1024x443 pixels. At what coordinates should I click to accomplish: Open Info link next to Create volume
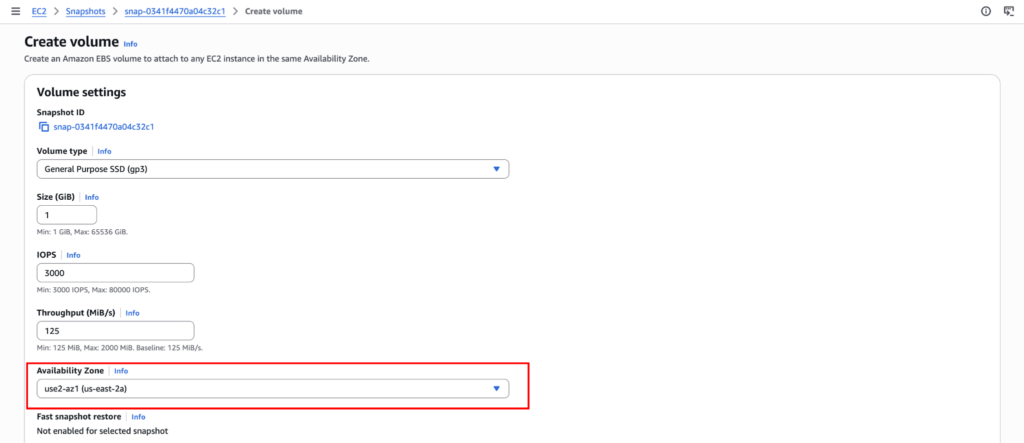click(x=131, y=44)
